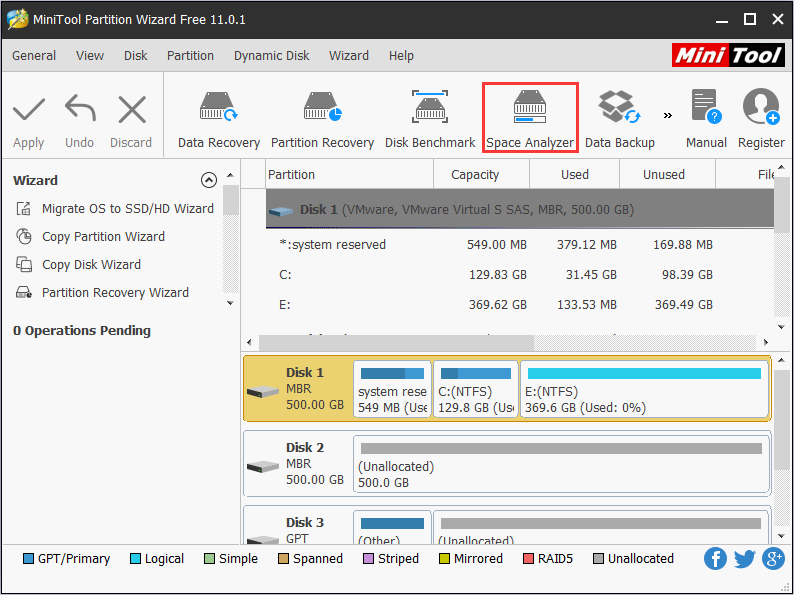Click down arrow of disk map scrollbar

pos(781,536)
